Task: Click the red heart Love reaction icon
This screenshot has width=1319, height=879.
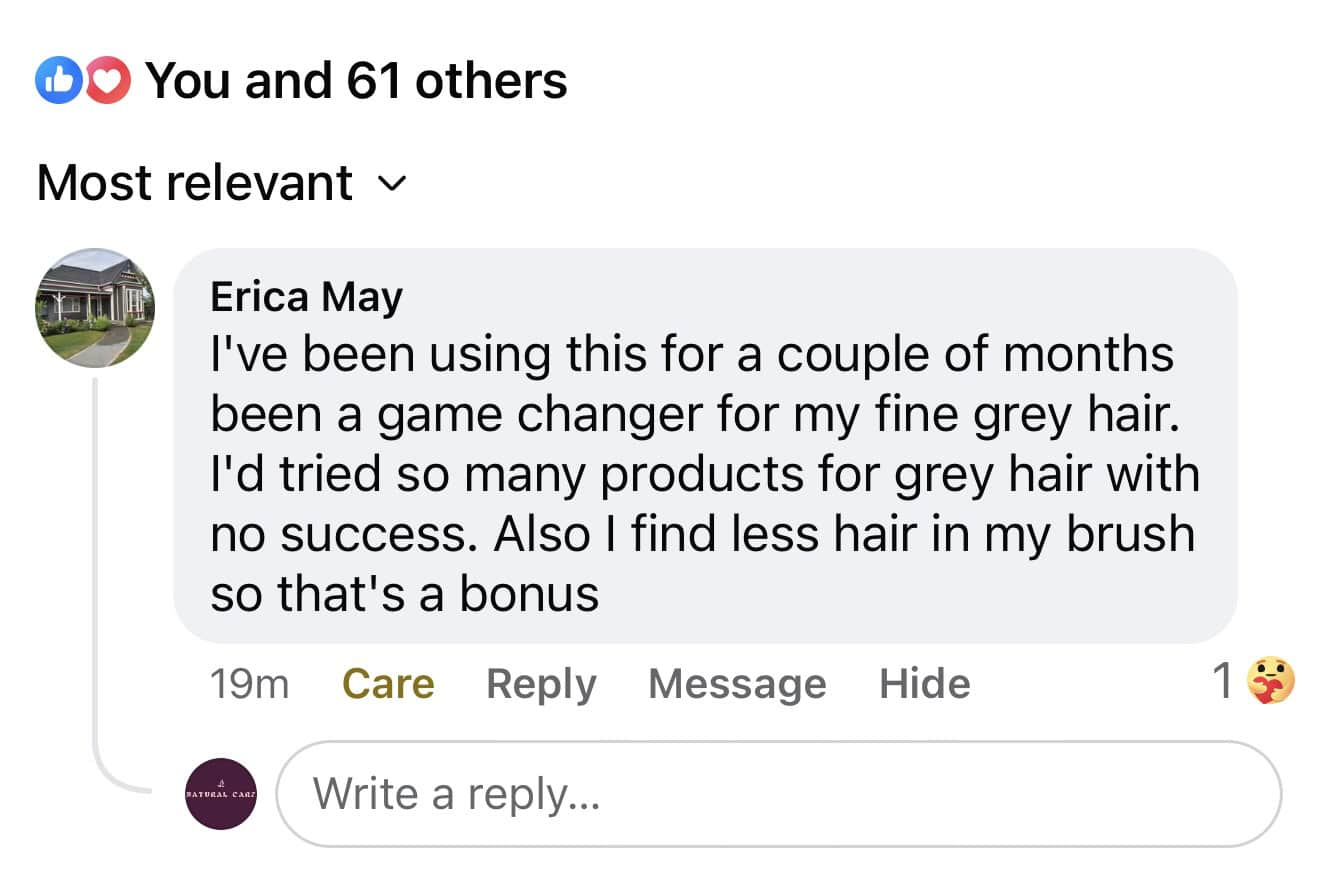Action: [108, 82]
